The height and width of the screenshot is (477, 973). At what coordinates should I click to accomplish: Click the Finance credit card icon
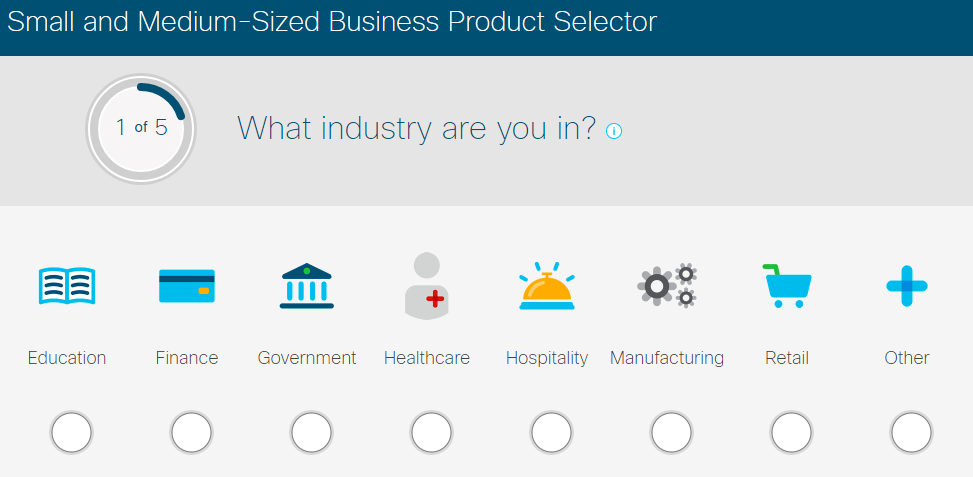point(187,286)
